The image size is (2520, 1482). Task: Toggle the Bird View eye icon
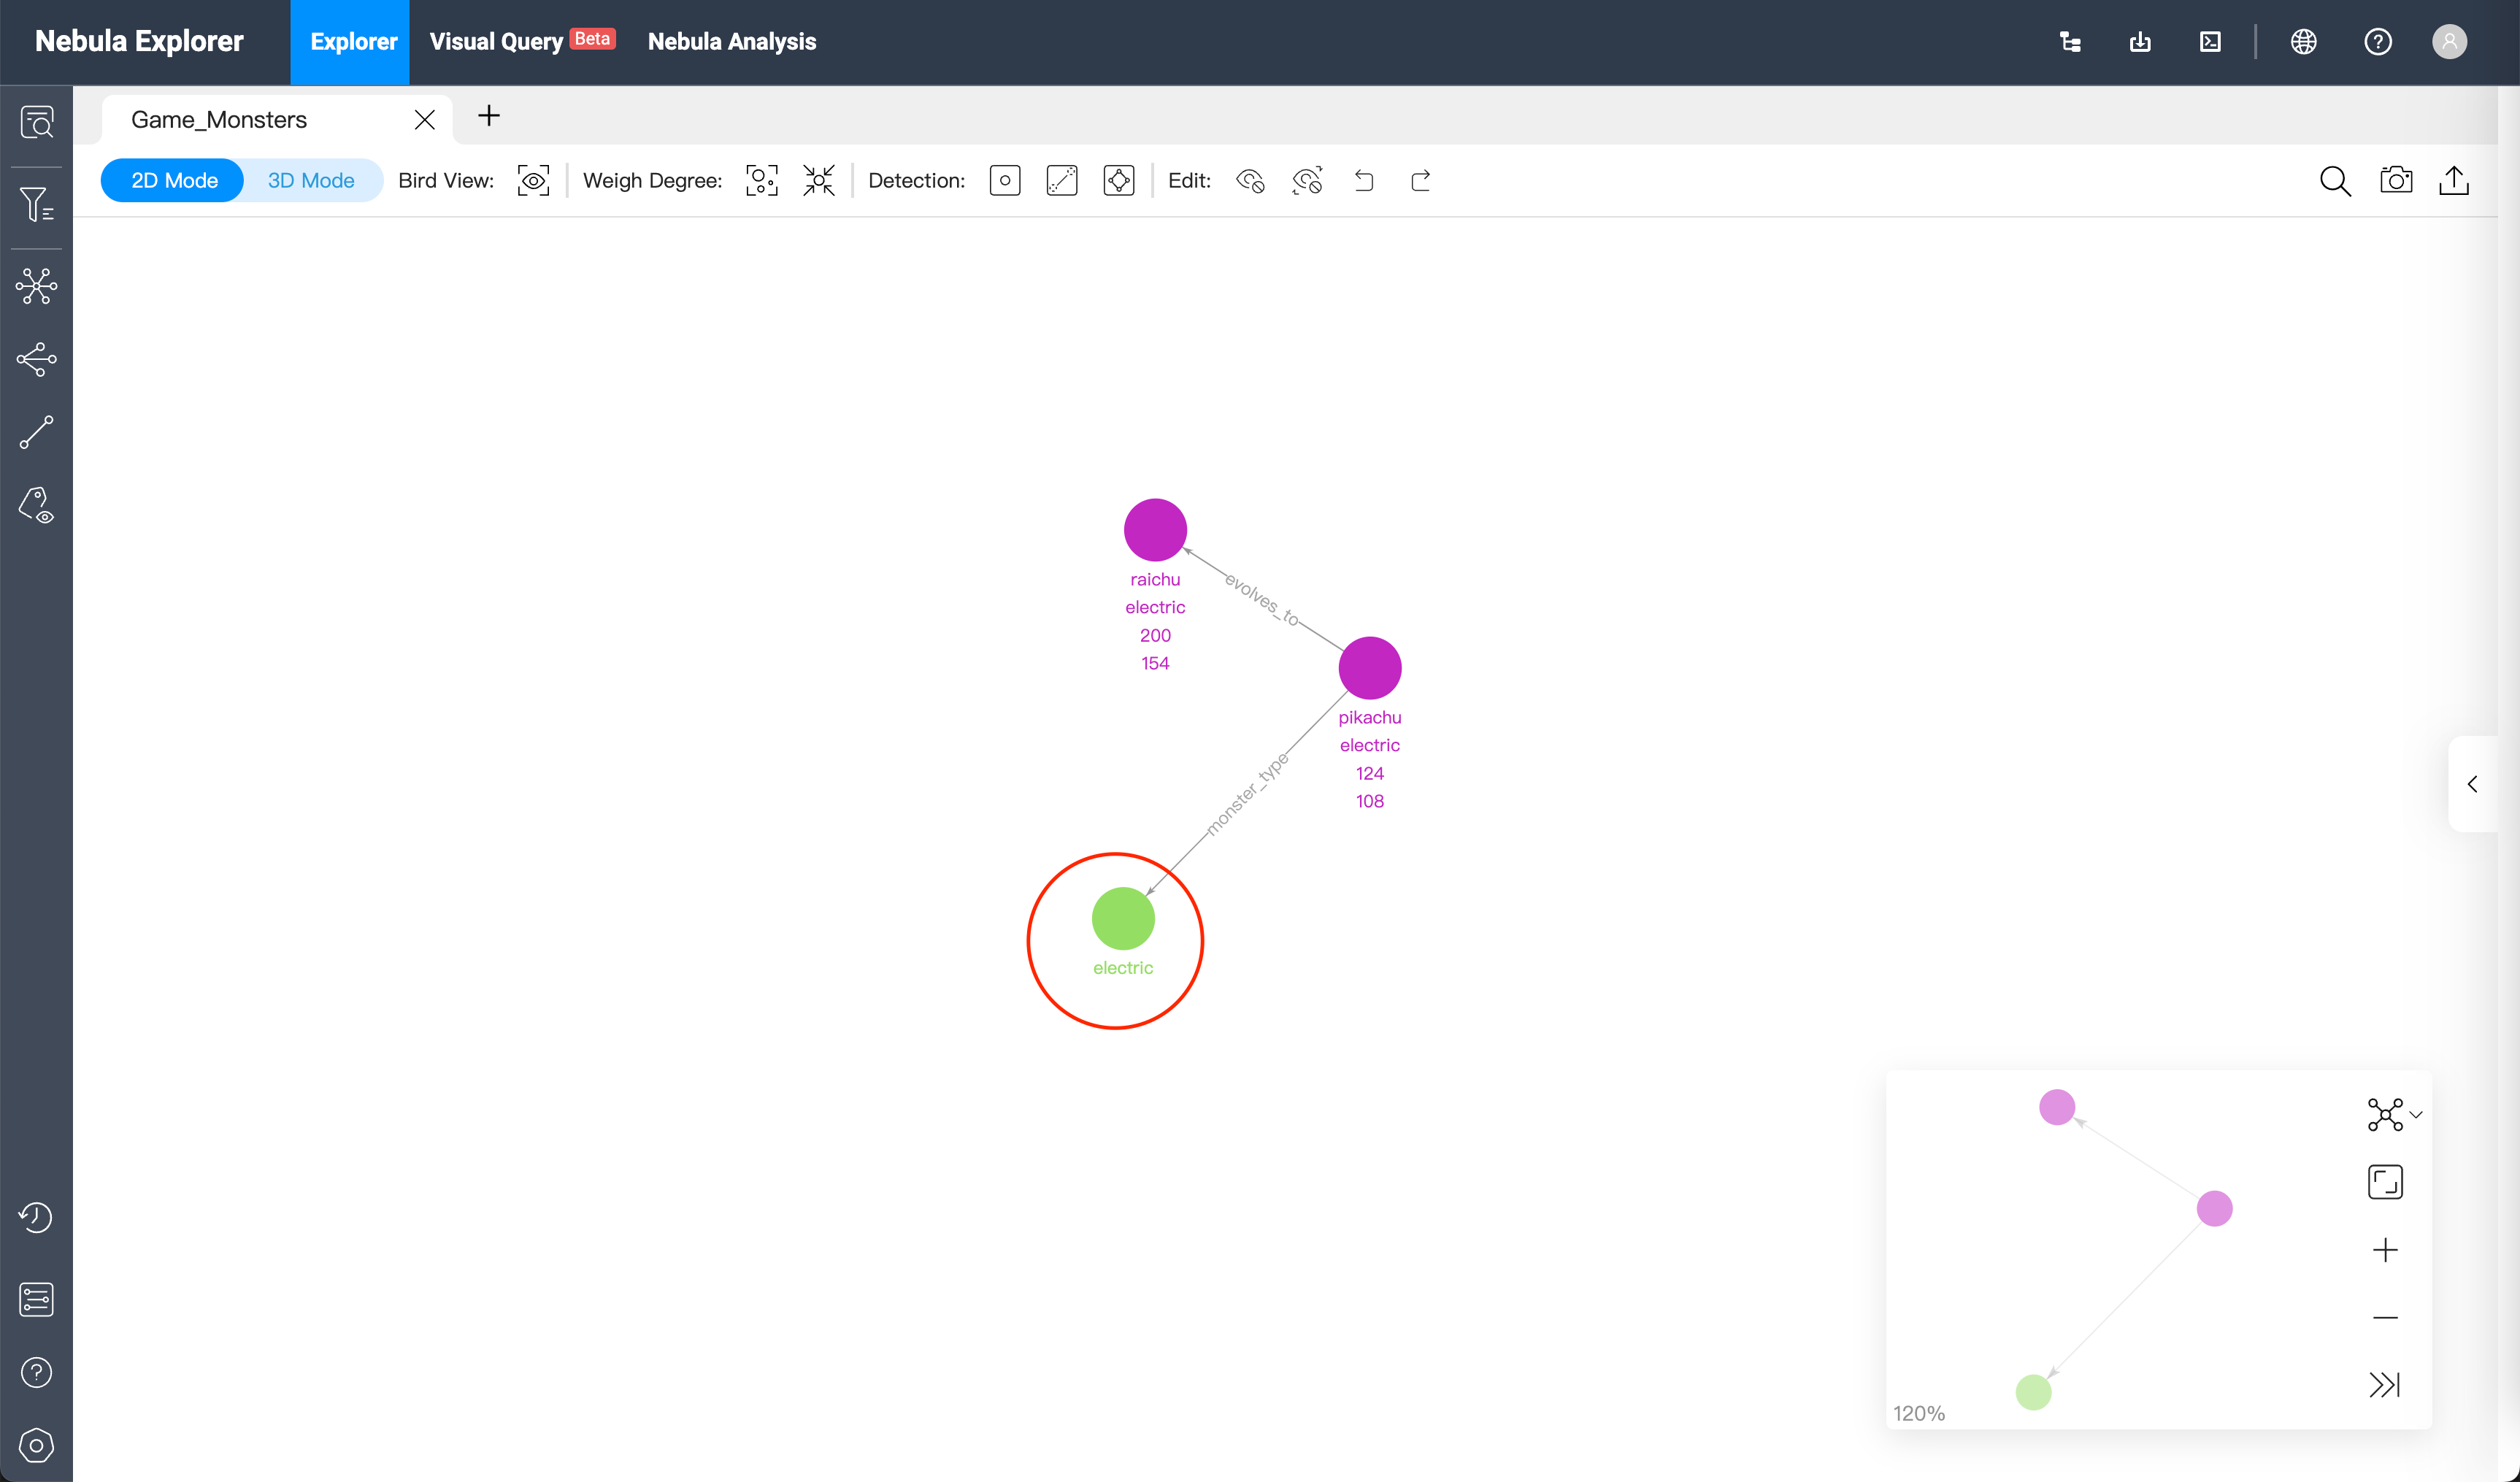533,180
